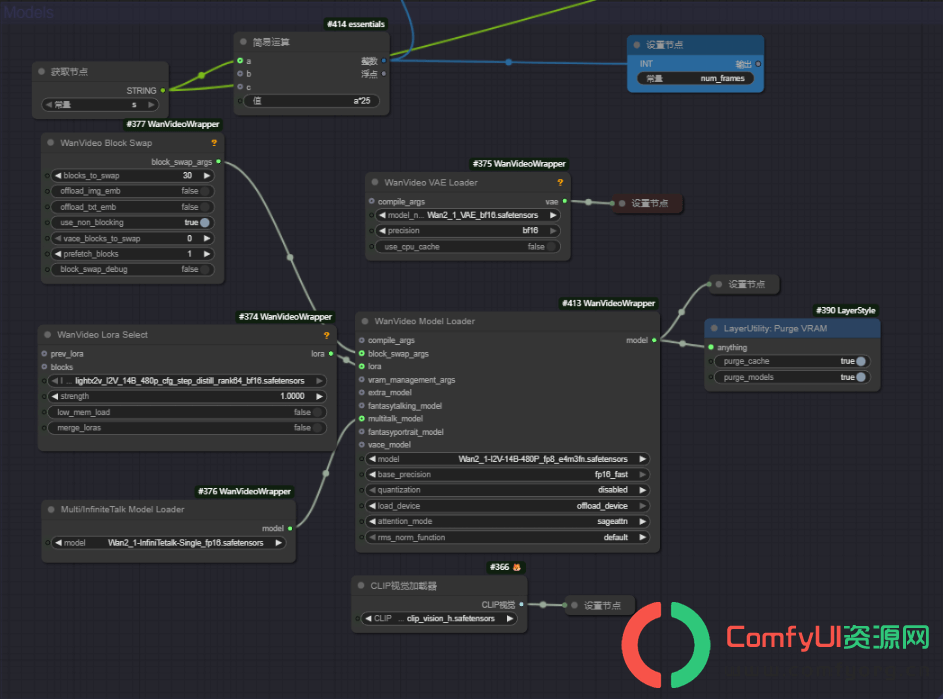Collapse the CLIP视觉加载器 node via its title dot

[x=361, y=585]
